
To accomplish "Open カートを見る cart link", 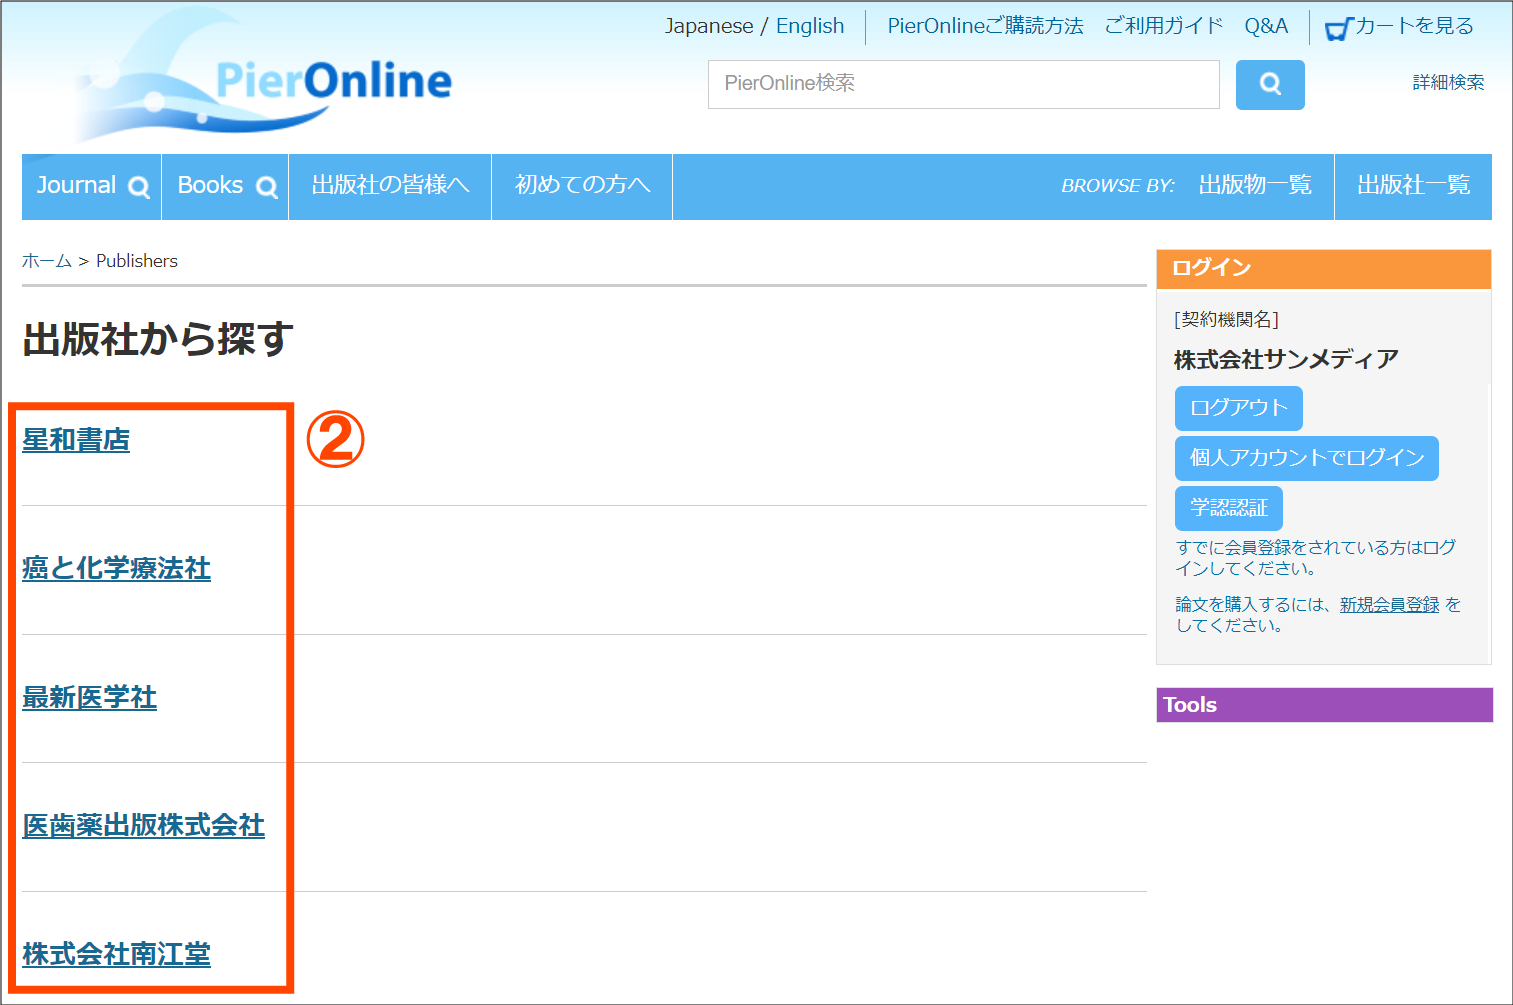I will [x=1414, y=26].
